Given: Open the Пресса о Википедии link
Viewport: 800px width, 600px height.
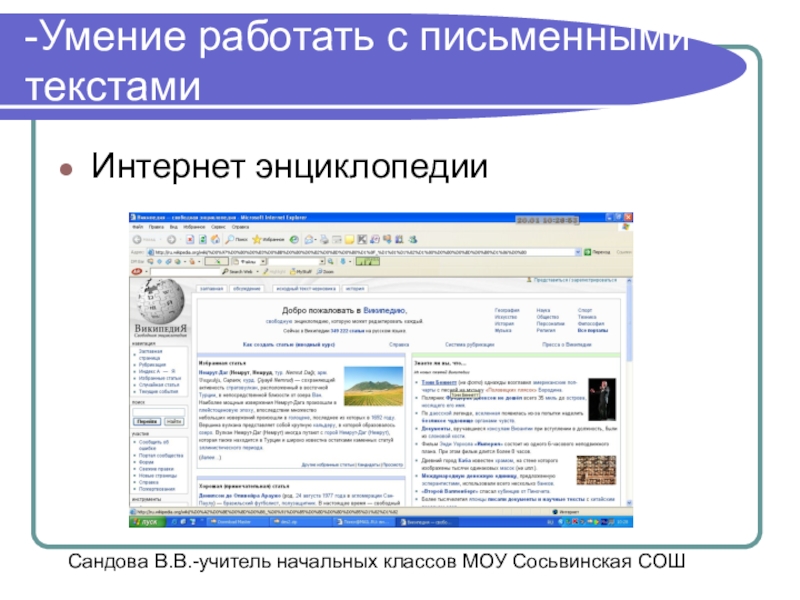Looking at the screenshot, I should tap(567, 345).
